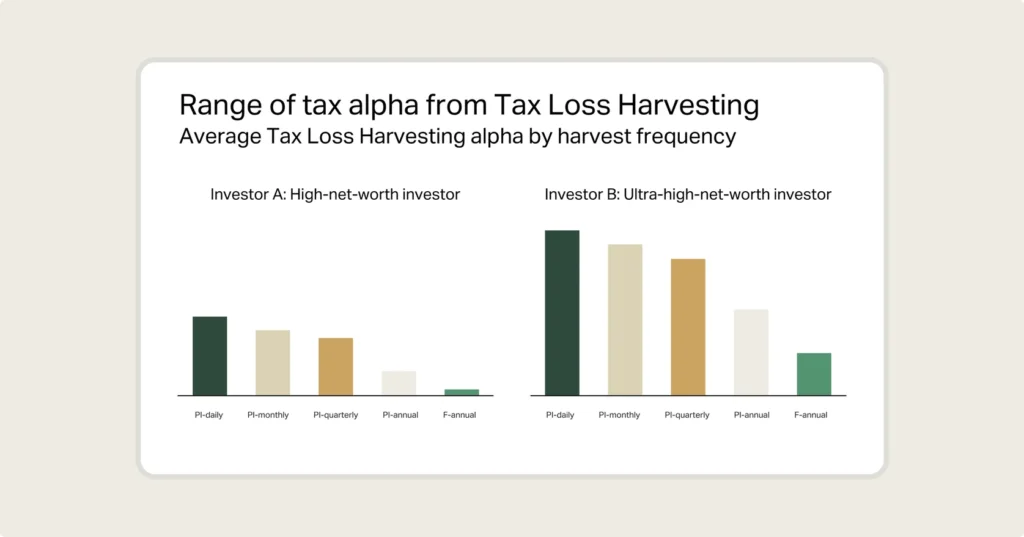1024x537 pixels.
Task: Click Investor A's dark green PI-daily bar
Action: pyautogui.click(x=210, y=356)
